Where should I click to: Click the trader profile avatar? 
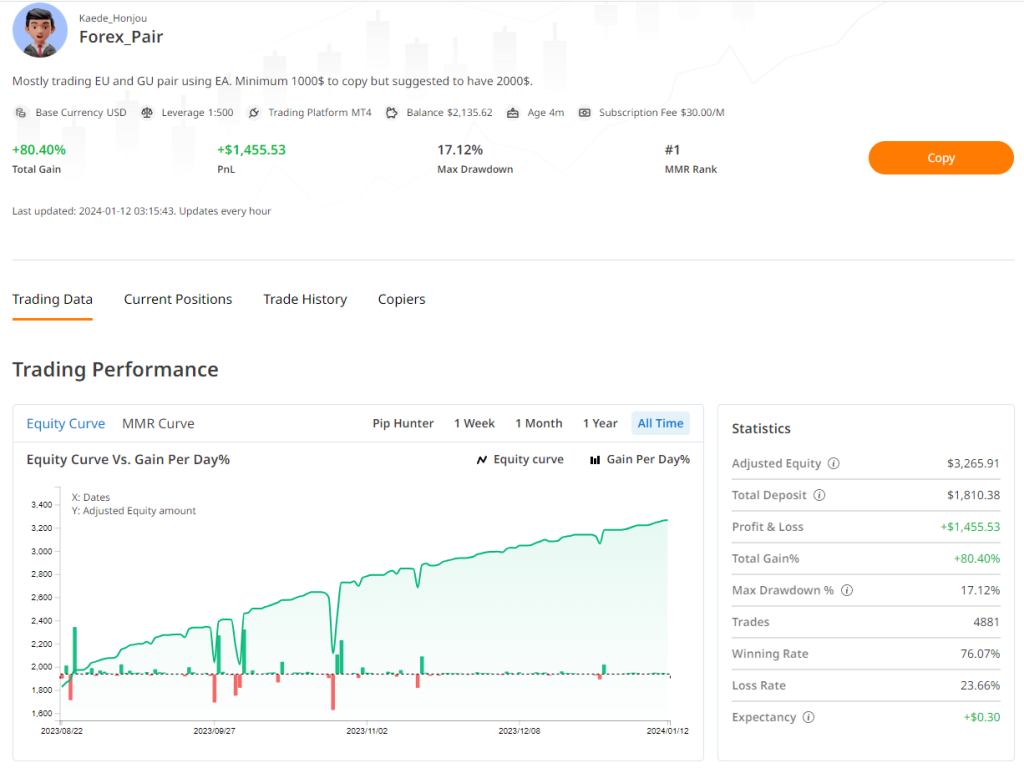[39, 30]
